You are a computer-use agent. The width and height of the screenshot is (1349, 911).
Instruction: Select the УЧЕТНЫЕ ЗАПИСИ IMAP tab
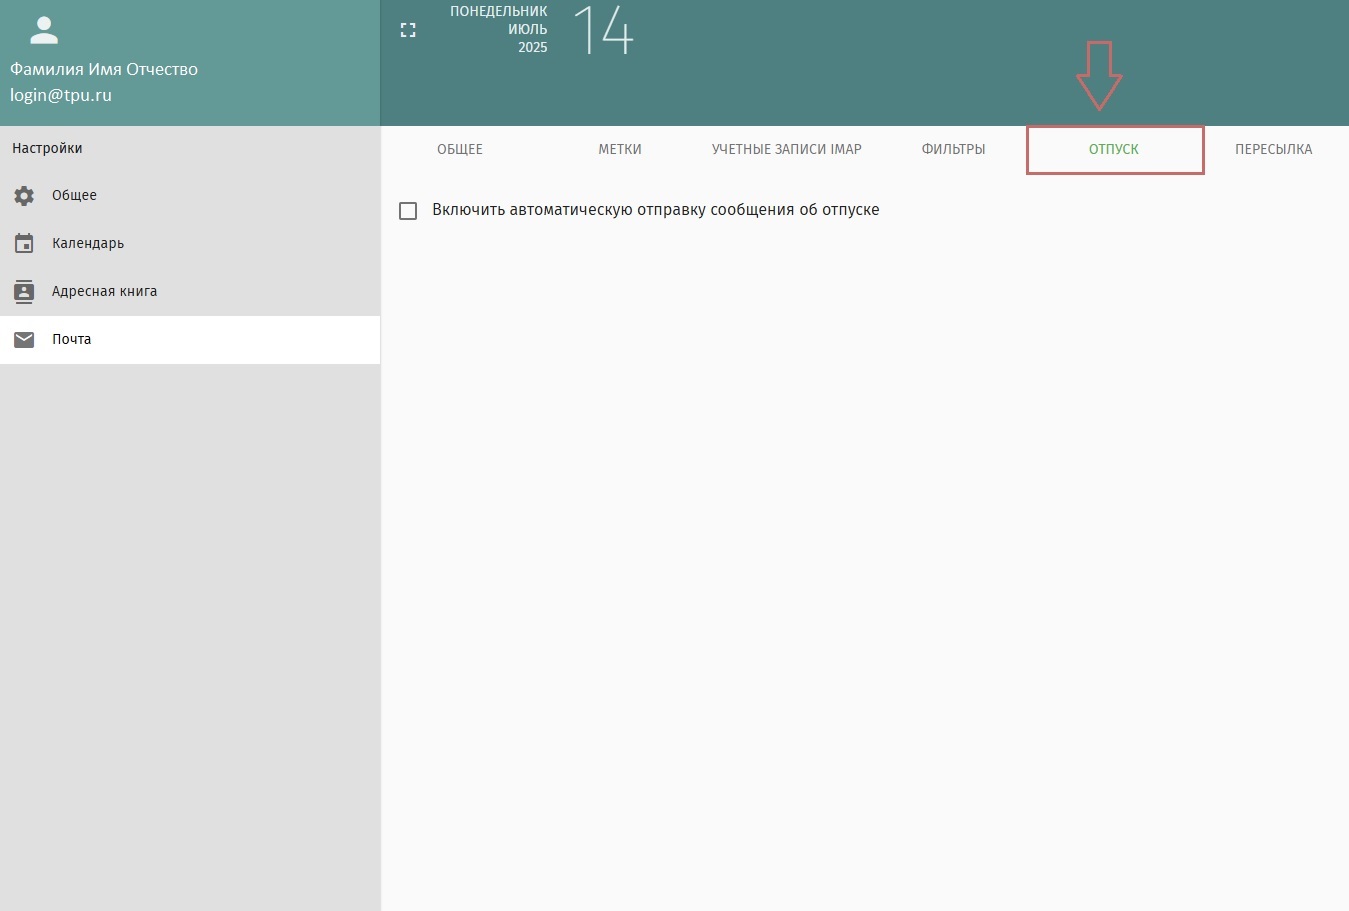(x=787, y=149)
